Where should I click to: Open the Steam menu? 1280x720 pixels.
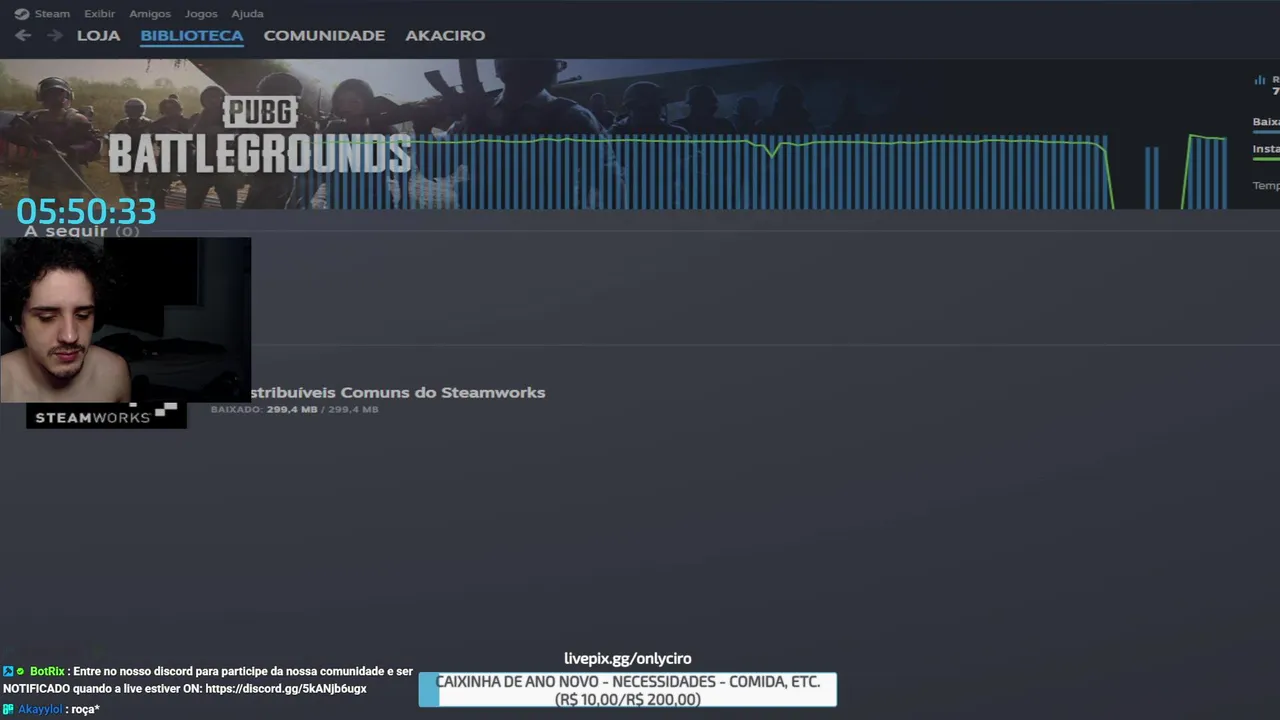coord(52,14)
